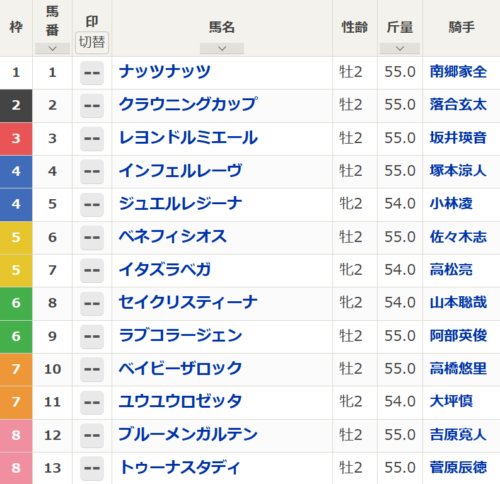View jockey 菅原辰徳 profile
The image size is (500, 484).
(458, 467)
